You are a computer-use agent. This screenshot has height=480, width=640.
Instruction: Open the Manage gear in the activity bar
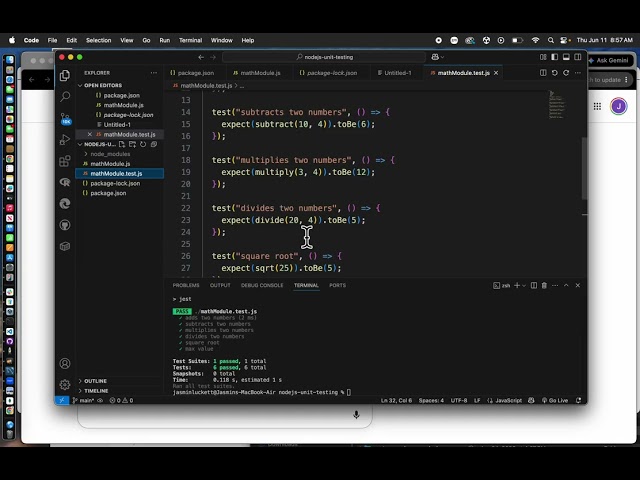point(65,384)
